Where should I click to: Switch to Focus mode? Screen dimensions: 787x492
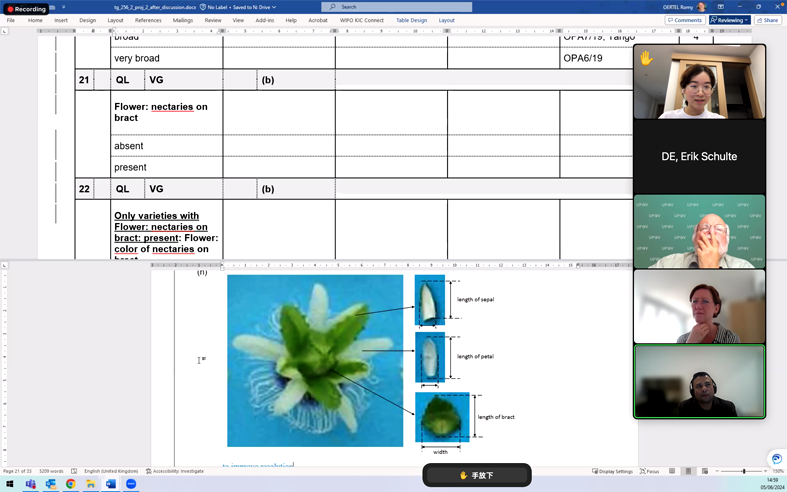click(649, 471)
